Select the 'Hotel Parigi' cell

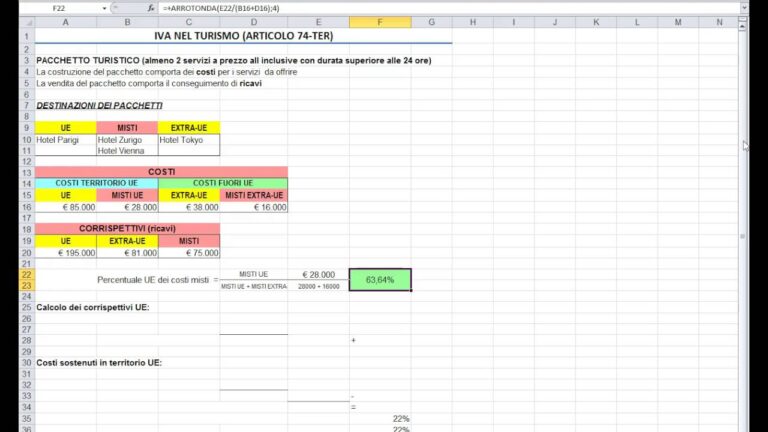tap(66, 140)
